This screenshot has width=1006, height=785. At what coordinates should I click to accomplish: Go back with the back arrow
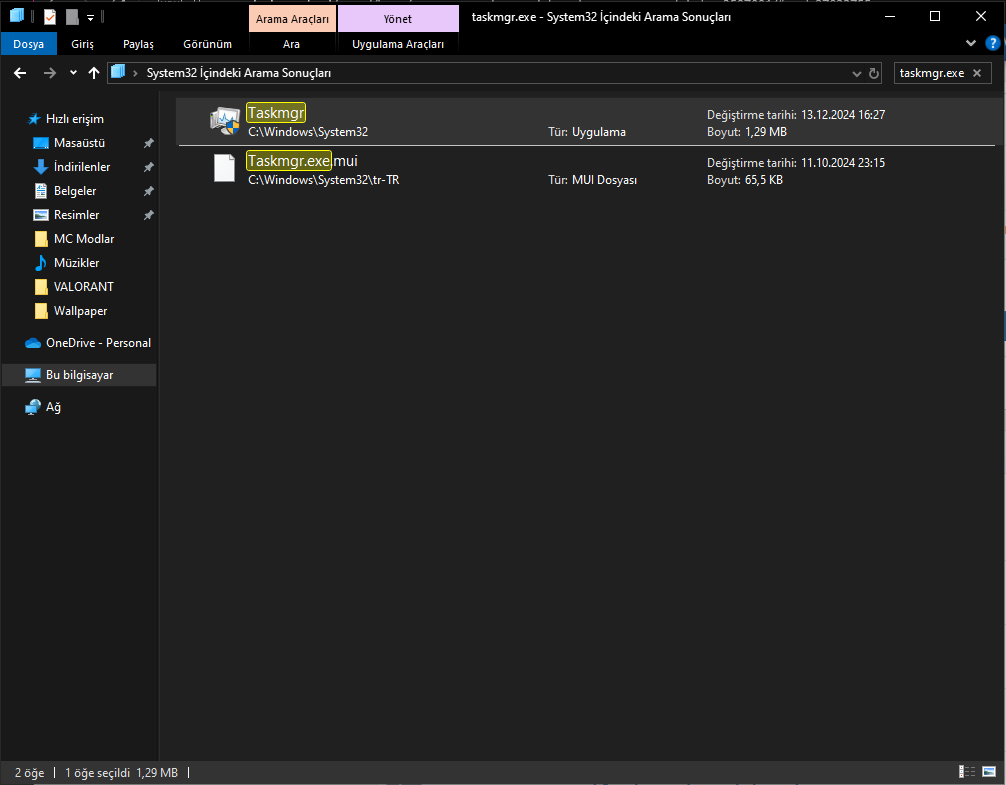pos(20,73)
